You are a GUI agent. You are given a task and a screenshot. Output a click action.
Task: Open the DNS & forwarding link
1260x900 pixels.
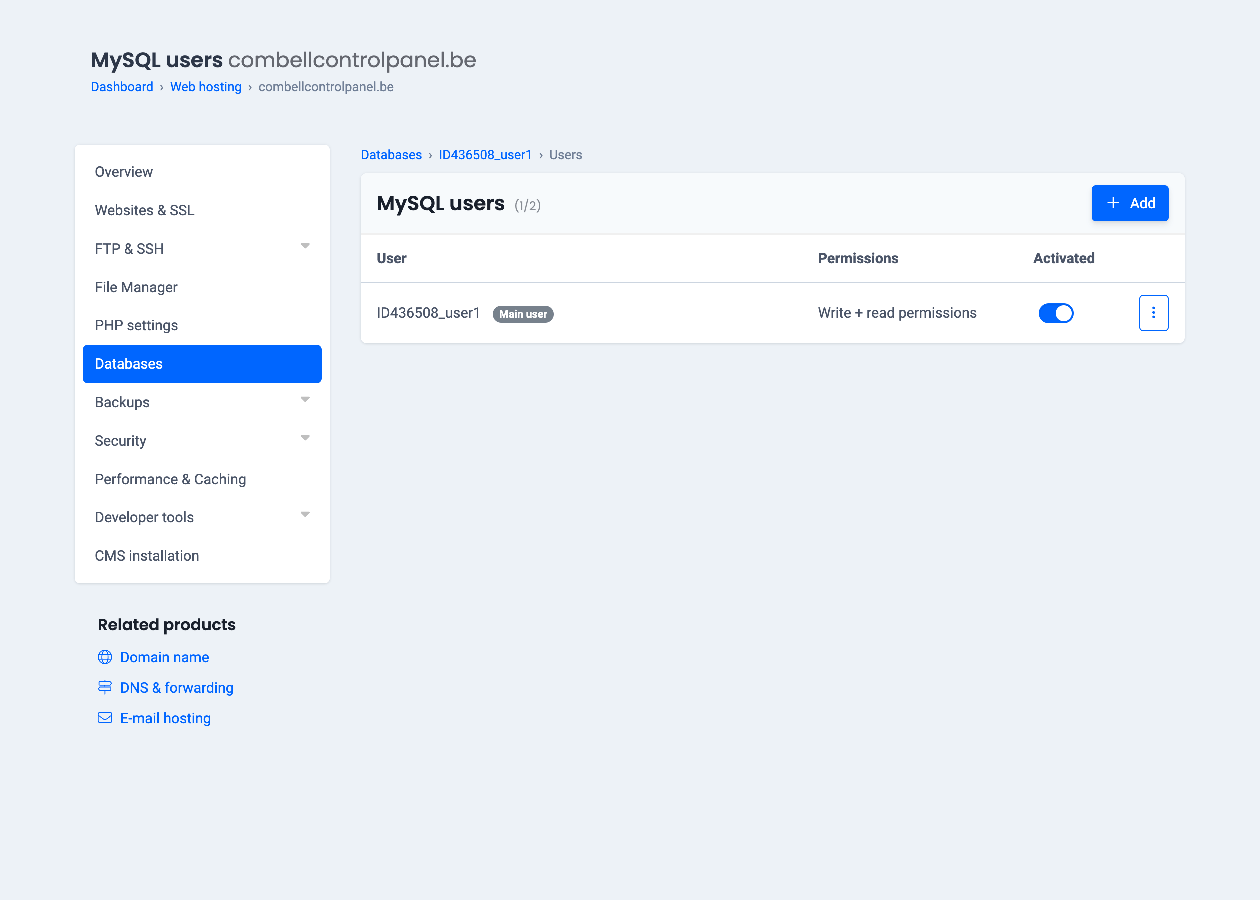click(177, 688)
